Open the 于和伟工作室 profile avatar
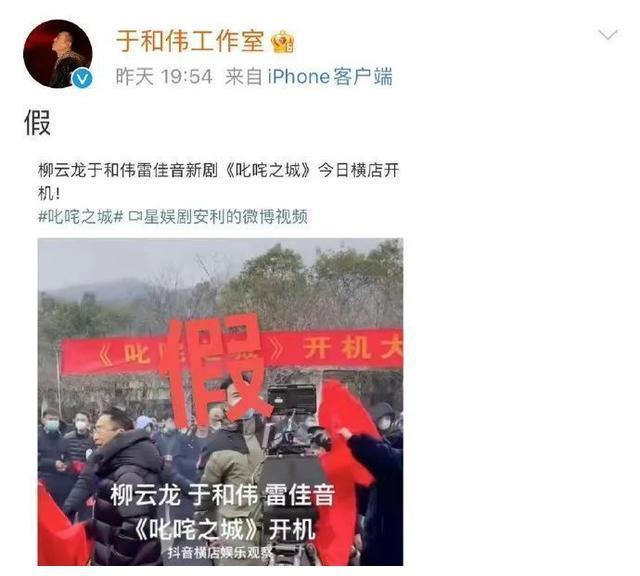Image resolution: width=640 pixels, height=576 pixels. click(58, 53)
